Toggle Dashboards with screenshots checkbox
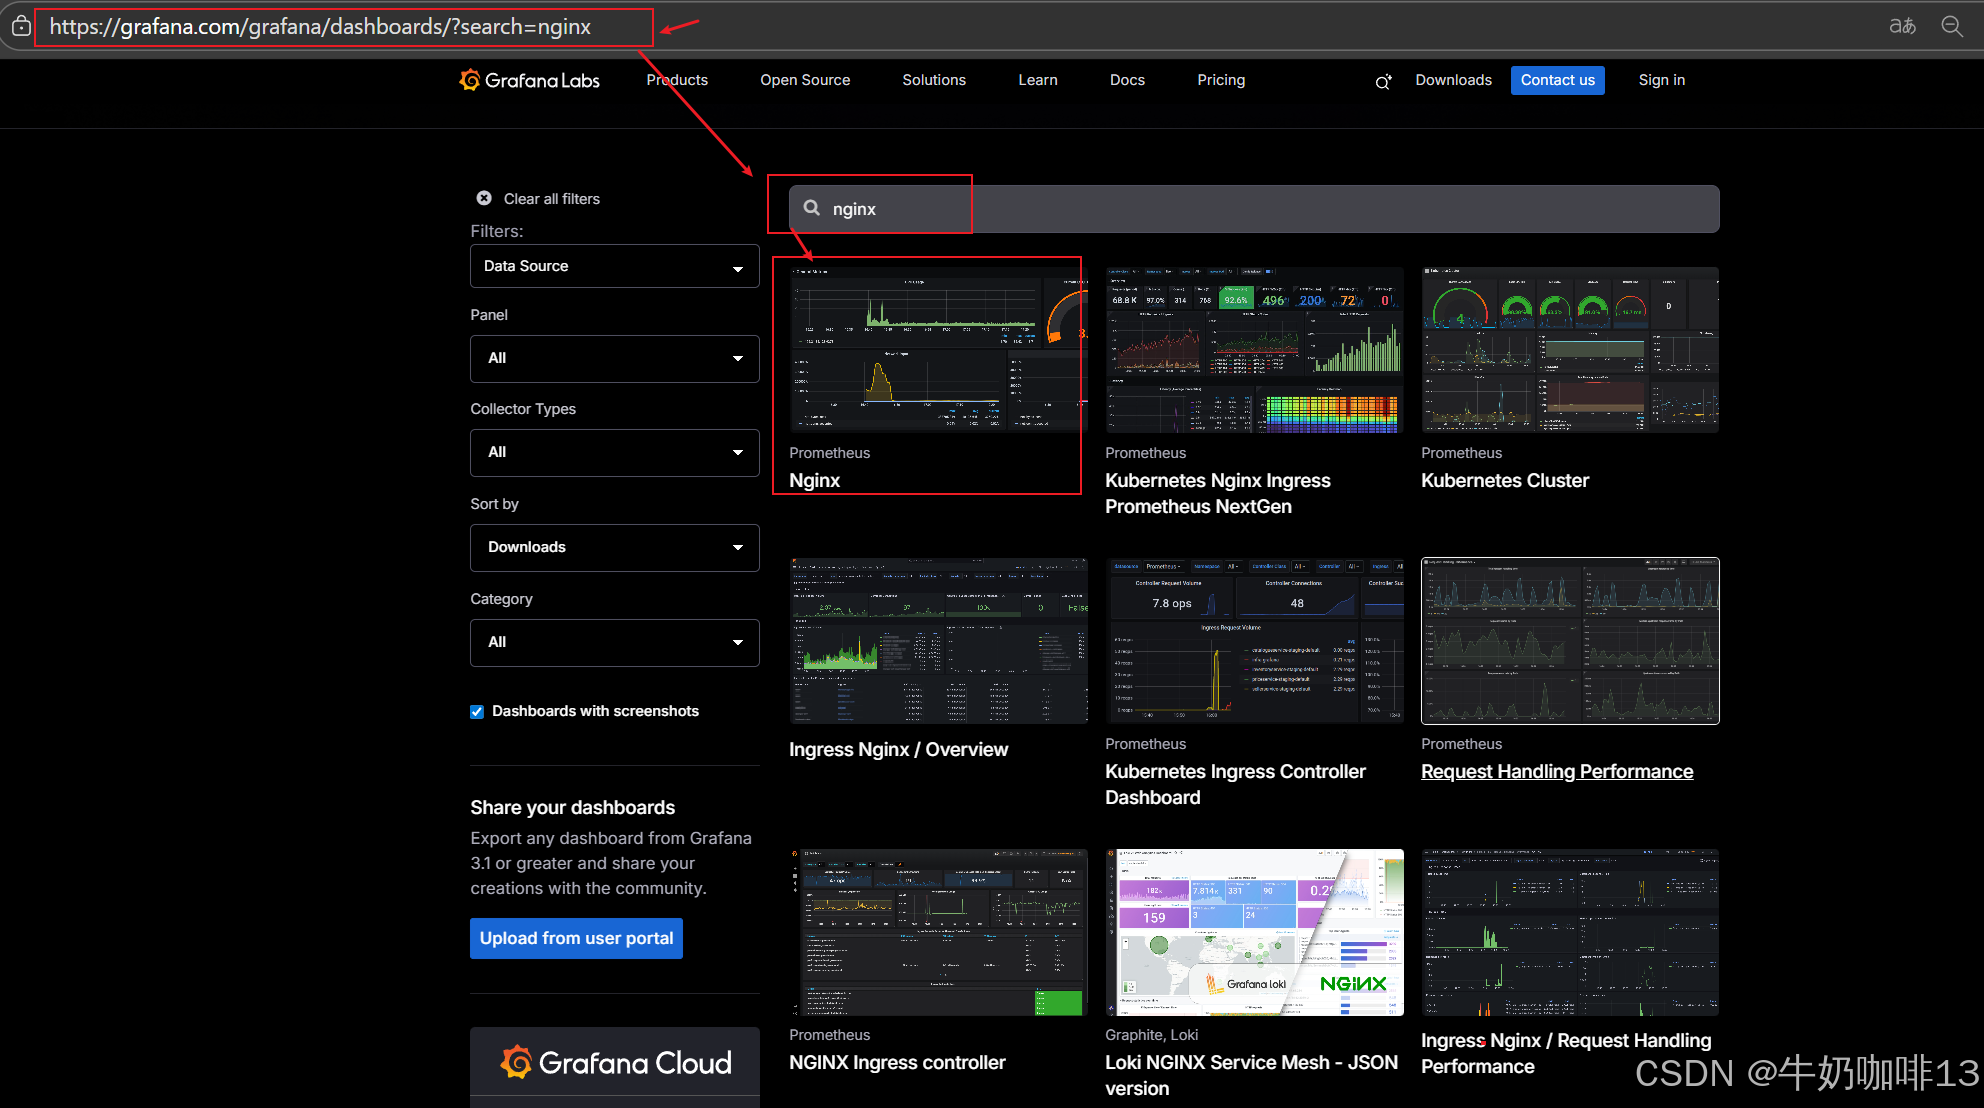 pyautogui.click(x=477, y=712)
